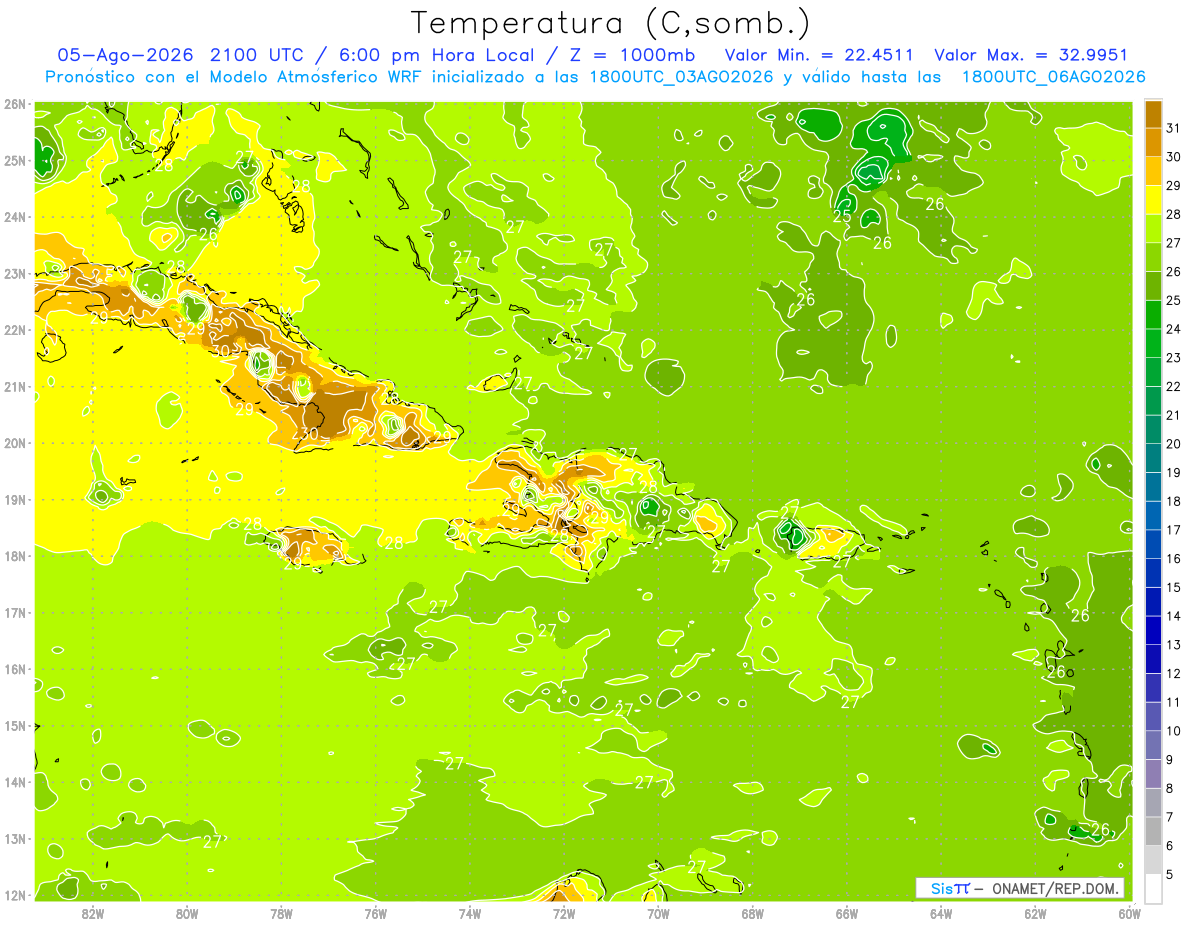Click the colorbar value label 24
Viewport: 1200px width, 927px height.
tap(1173, 329)
